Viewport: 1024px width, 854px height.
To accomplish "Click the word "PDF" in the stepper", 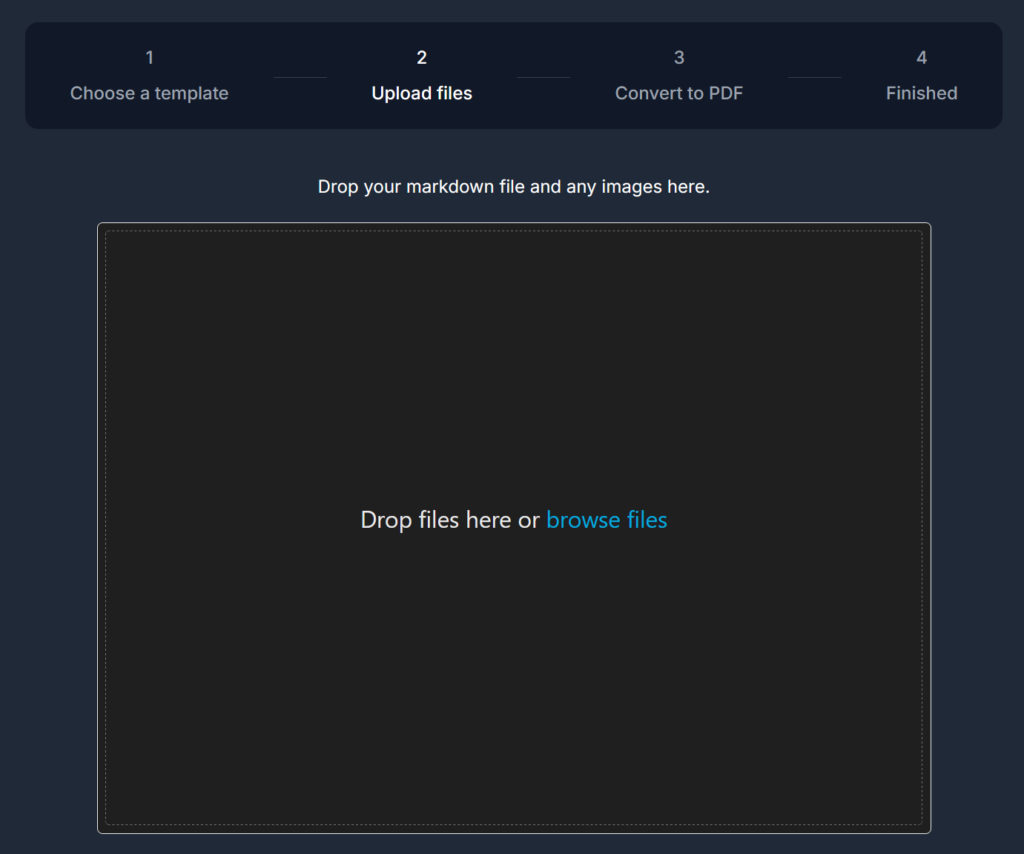I will pyautogui.click(x=724, y=93).
